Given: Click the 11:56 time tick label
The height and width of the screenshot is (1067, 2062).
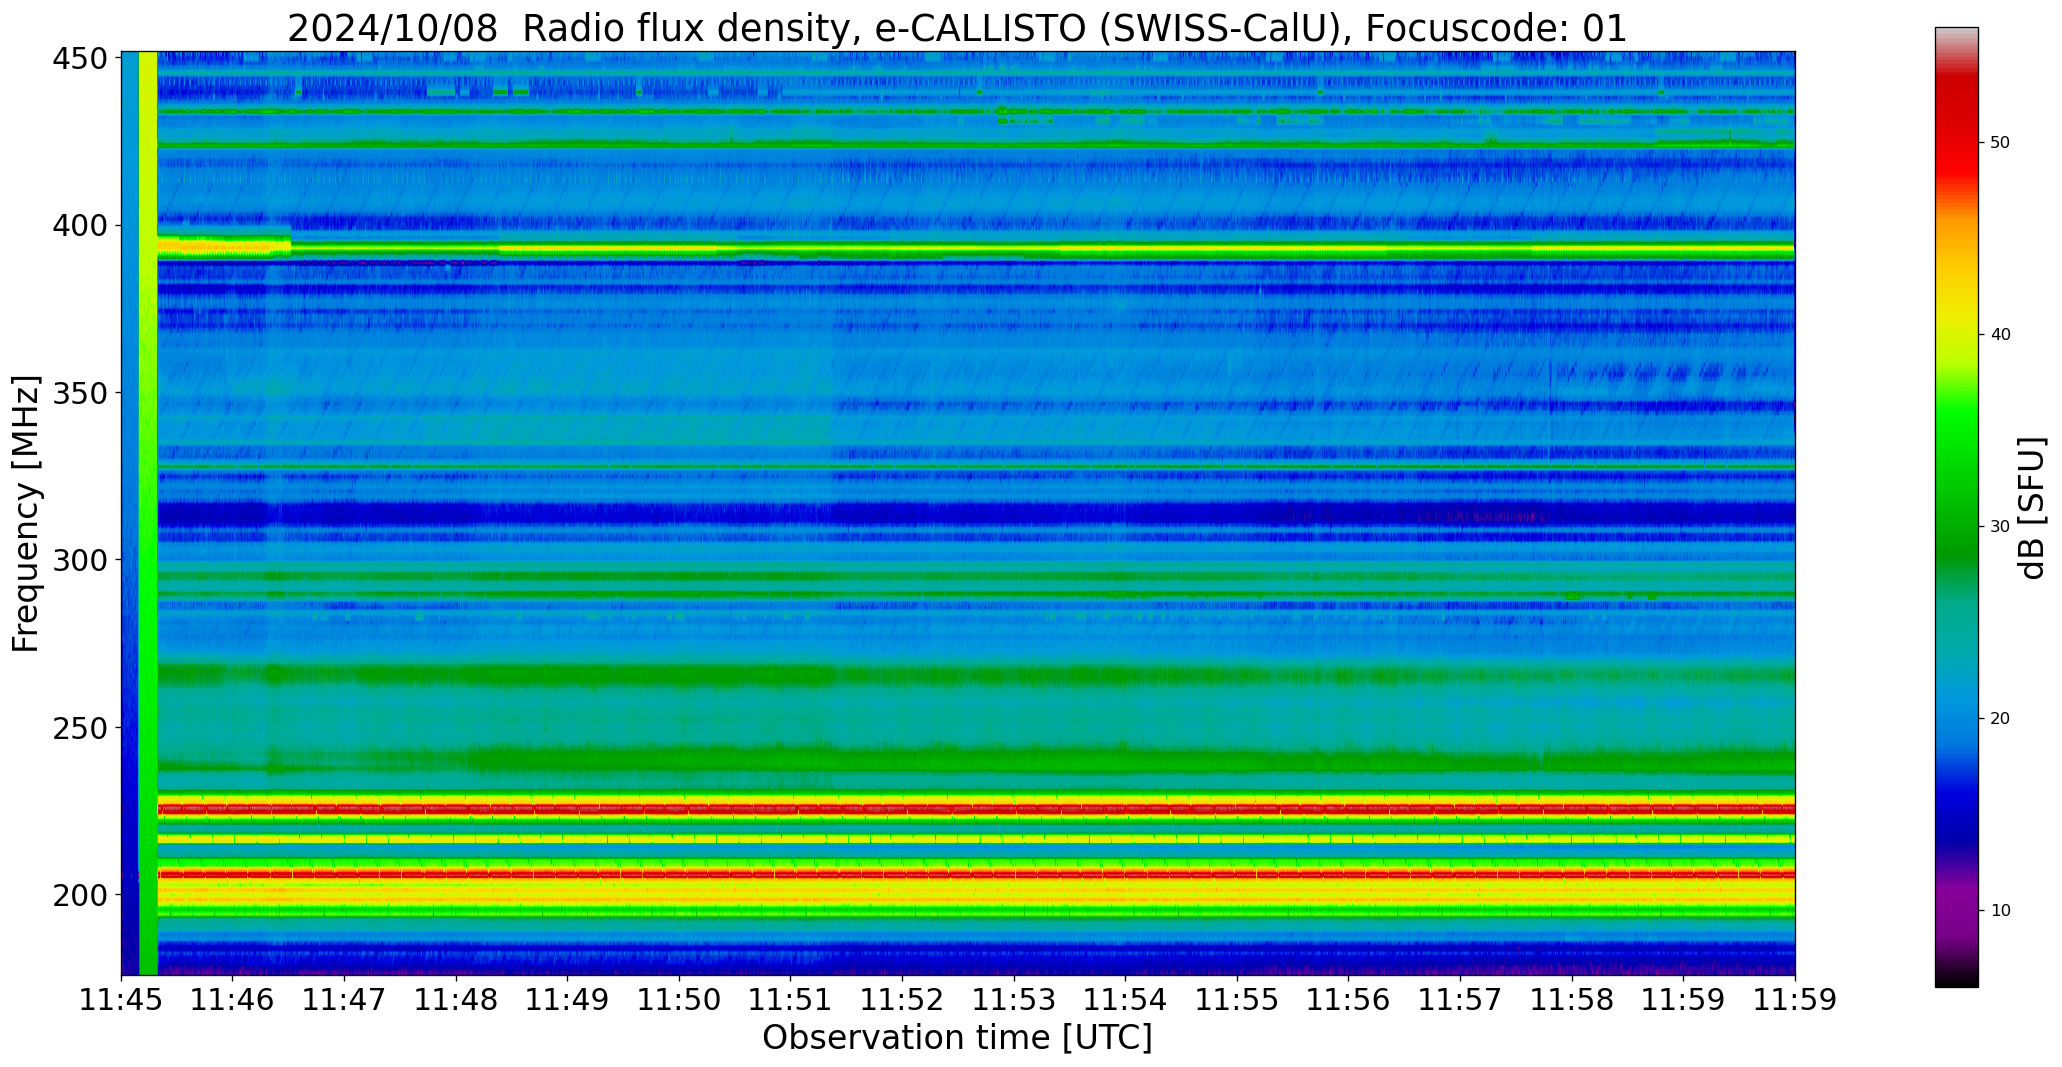Looking at the screenshot, I should [x=1349, y=1000].
